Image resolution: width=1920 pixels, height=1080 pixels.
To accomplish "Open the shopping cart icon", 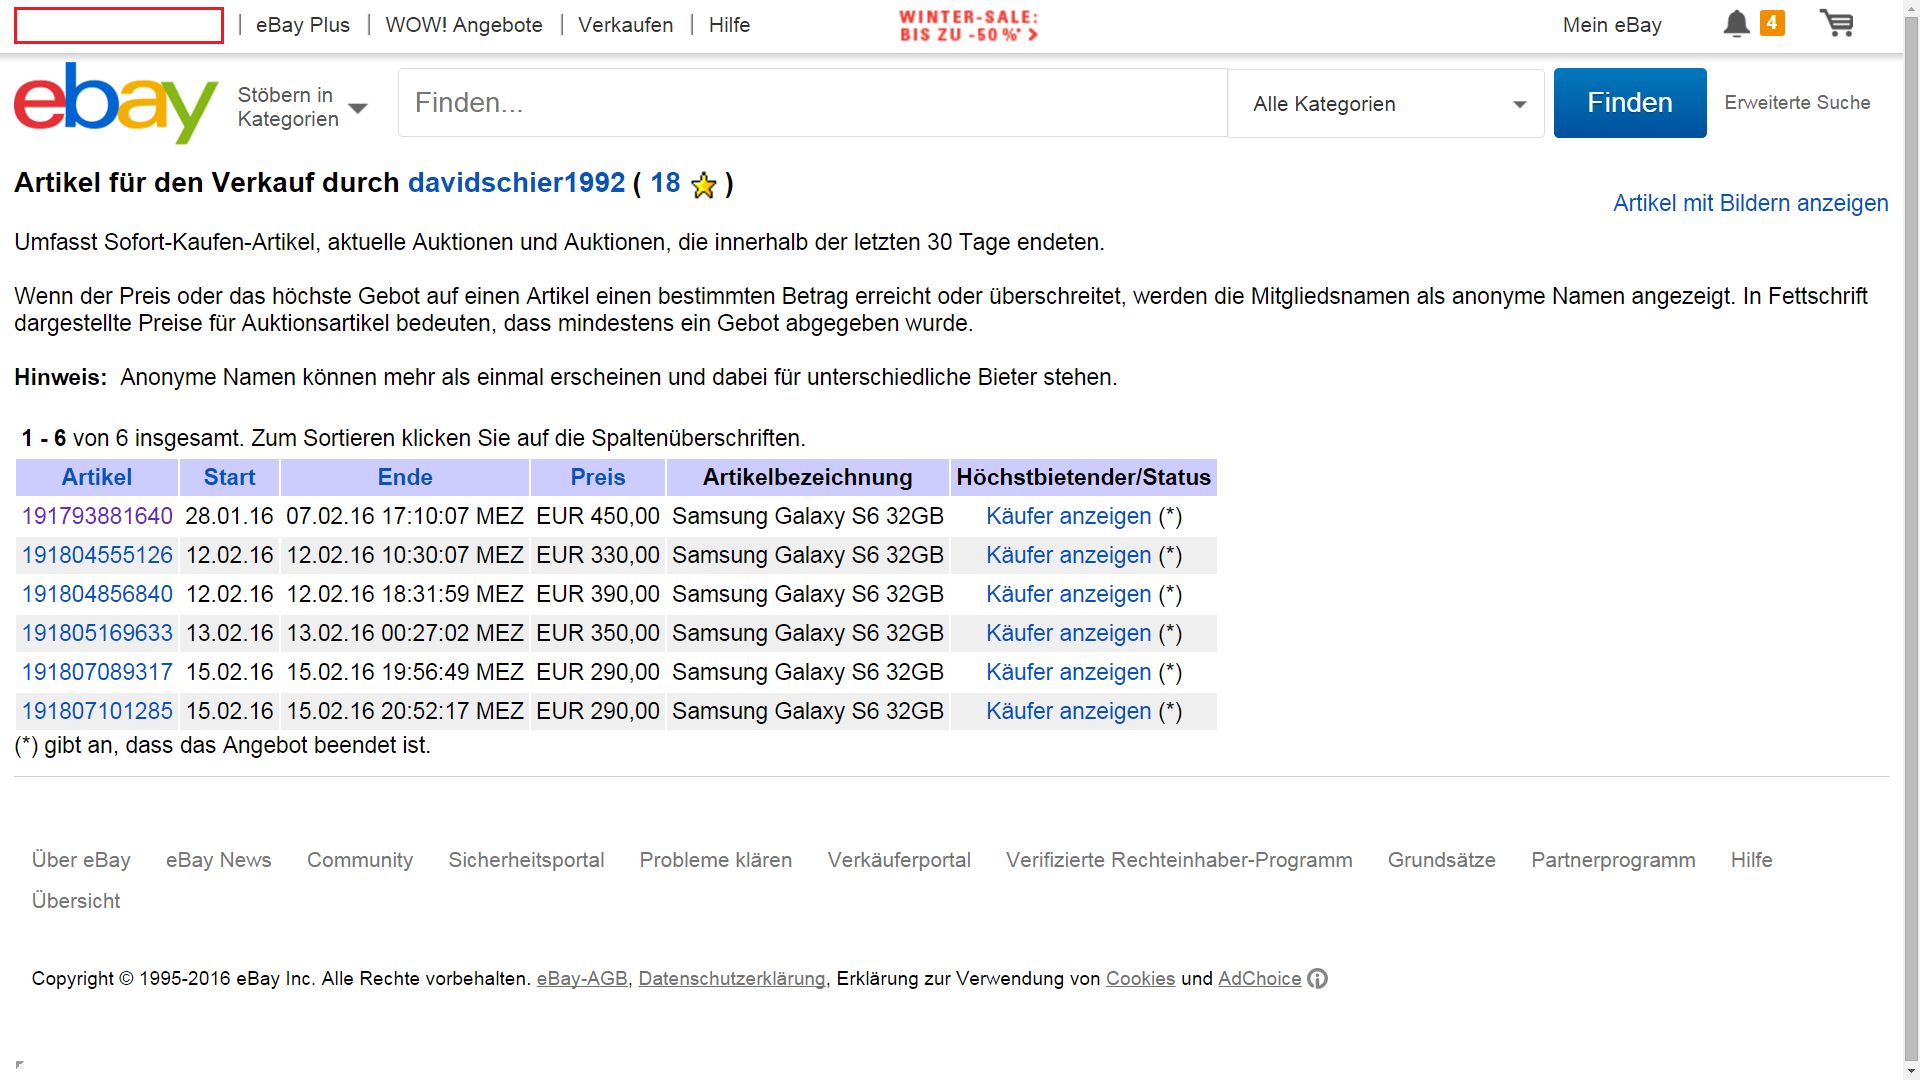I will click(1836, 24).
